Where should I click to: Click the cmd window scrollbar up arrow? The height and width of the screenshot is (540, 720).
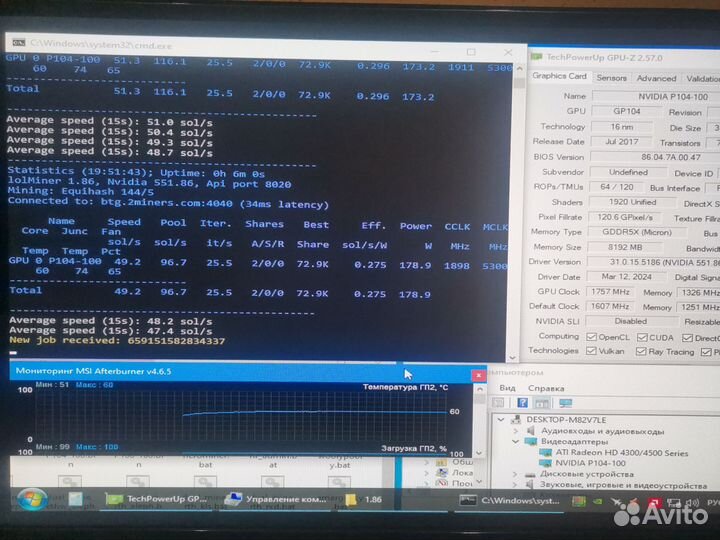(519, 68)
